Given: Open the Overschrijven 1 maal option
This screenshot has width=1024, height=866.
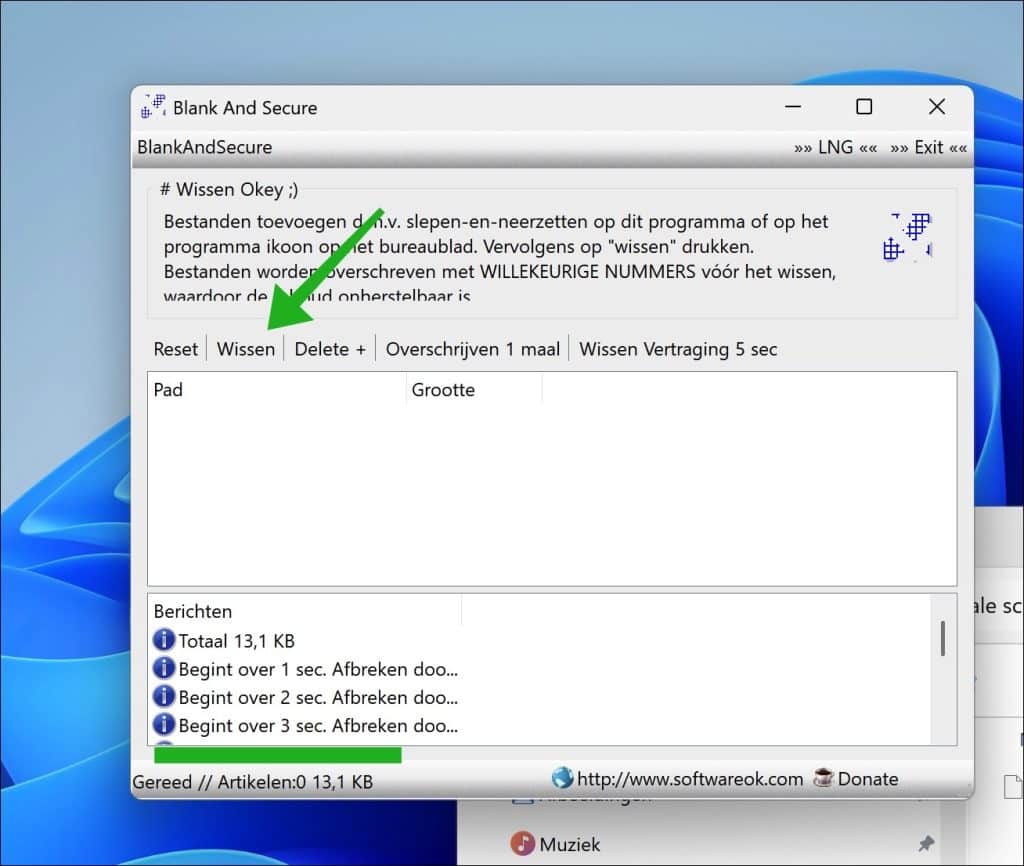Looking at the screenshot, I should click(473, 349).
